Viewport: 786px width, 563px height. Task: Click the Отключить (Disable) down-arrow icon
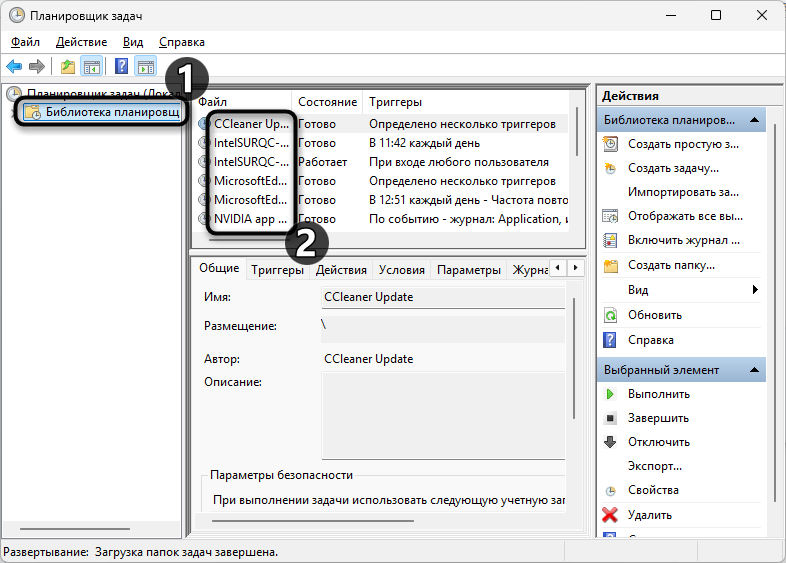pos(610,442)
